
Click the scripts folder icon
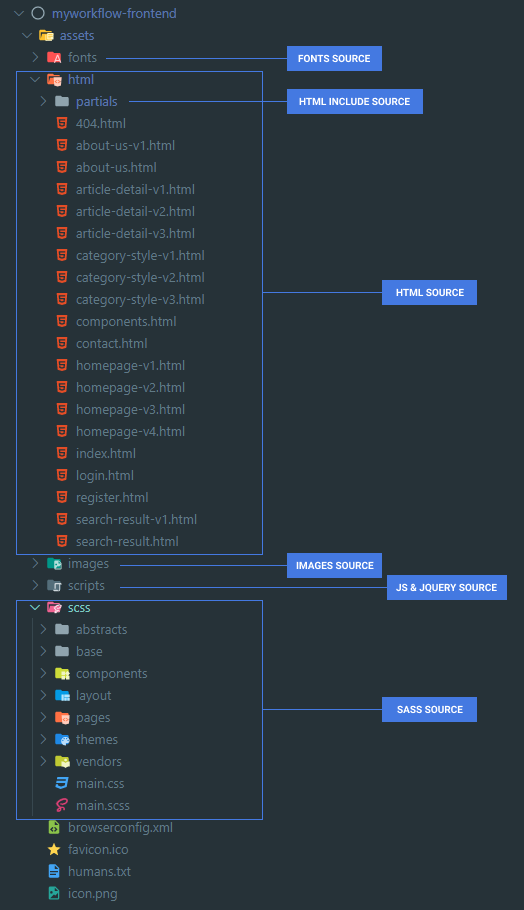54,586
